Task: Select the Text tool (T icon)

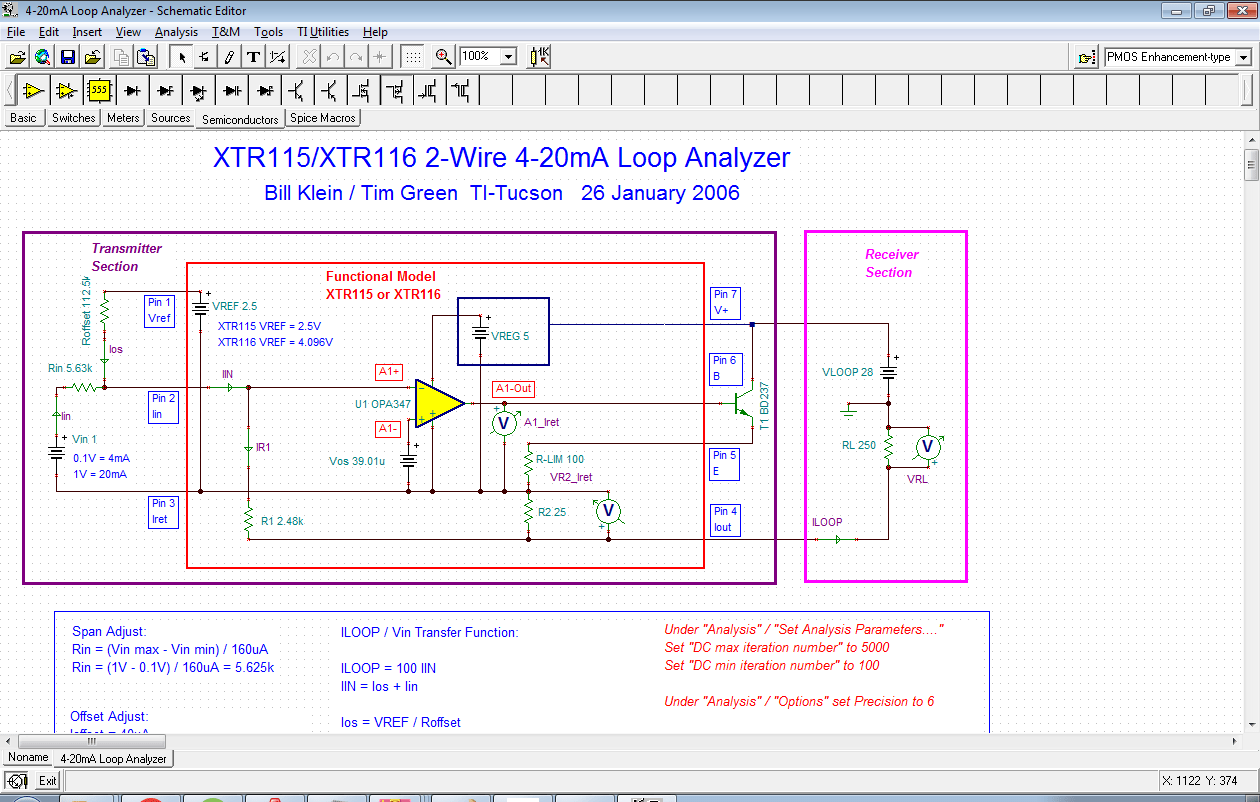Action: click(x=254, y=57)
